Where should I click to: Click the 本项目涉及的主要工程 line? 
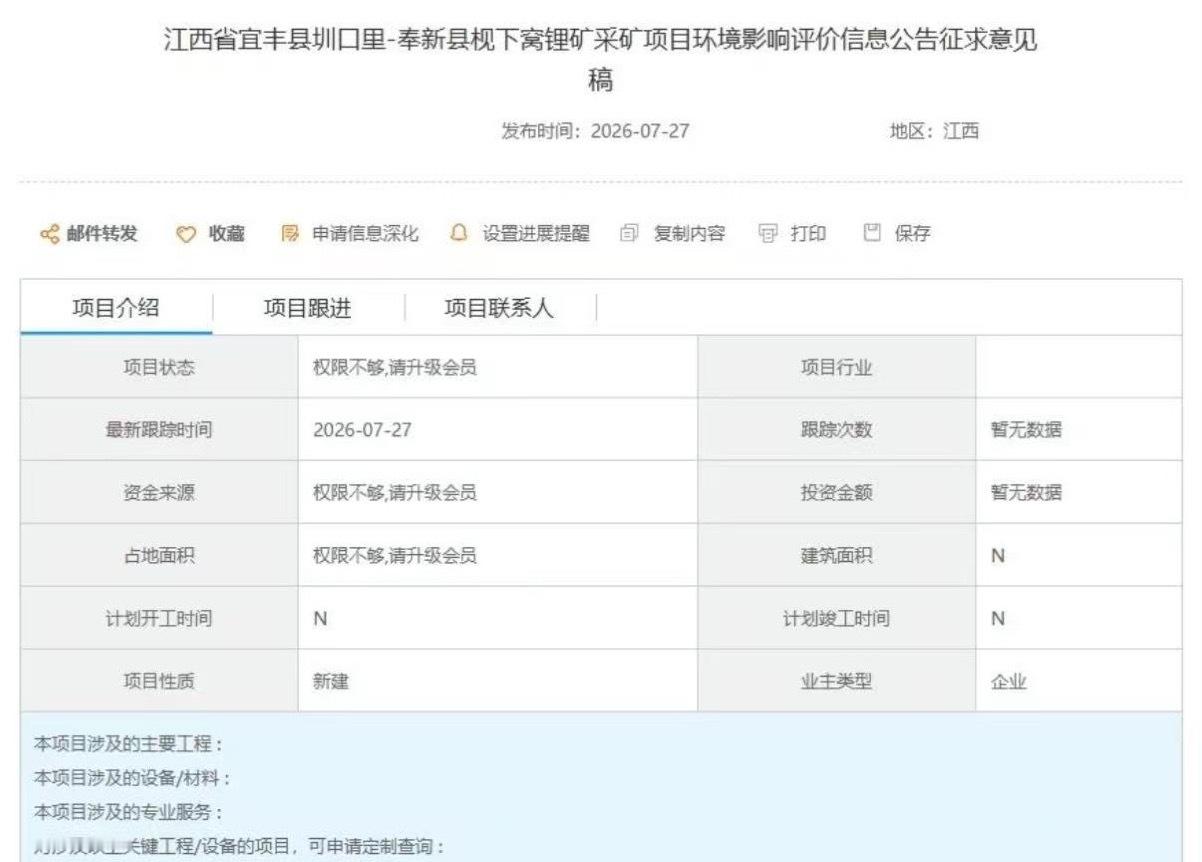pyautogui.click(x=129, y=745)
